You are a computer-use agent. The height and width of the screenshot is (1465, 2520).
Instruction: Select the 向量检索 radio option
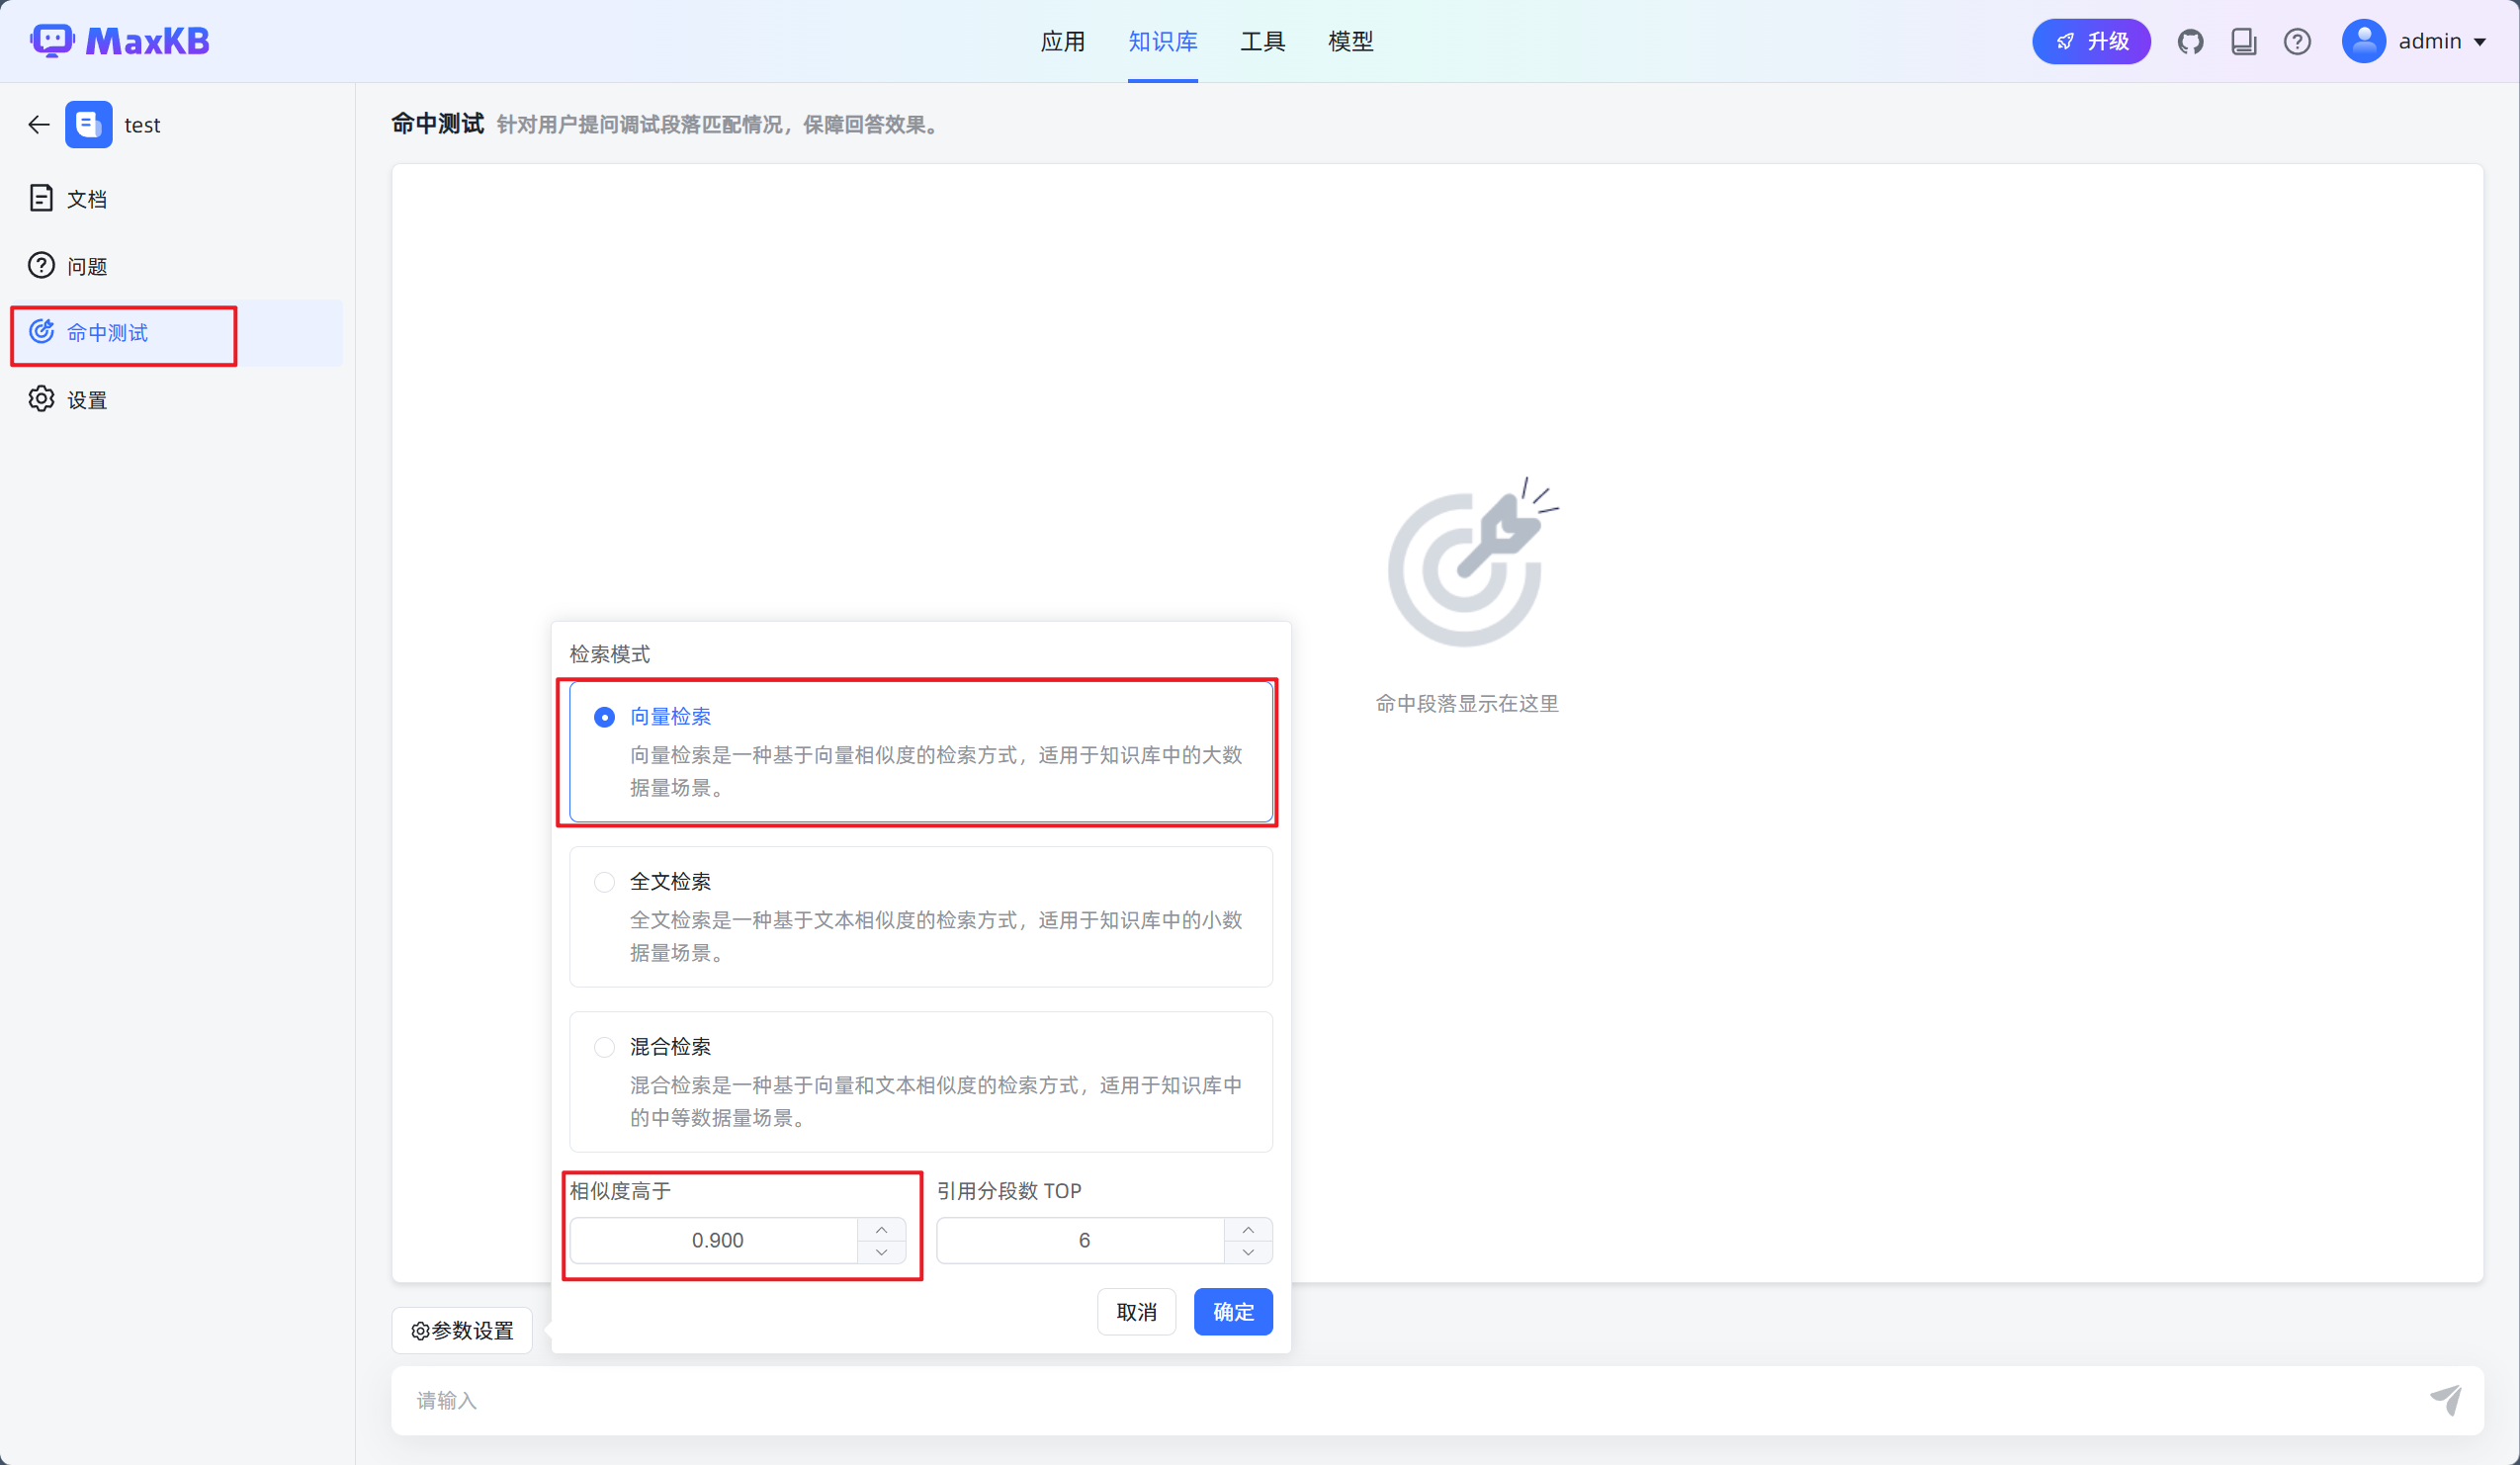[604, 717]
